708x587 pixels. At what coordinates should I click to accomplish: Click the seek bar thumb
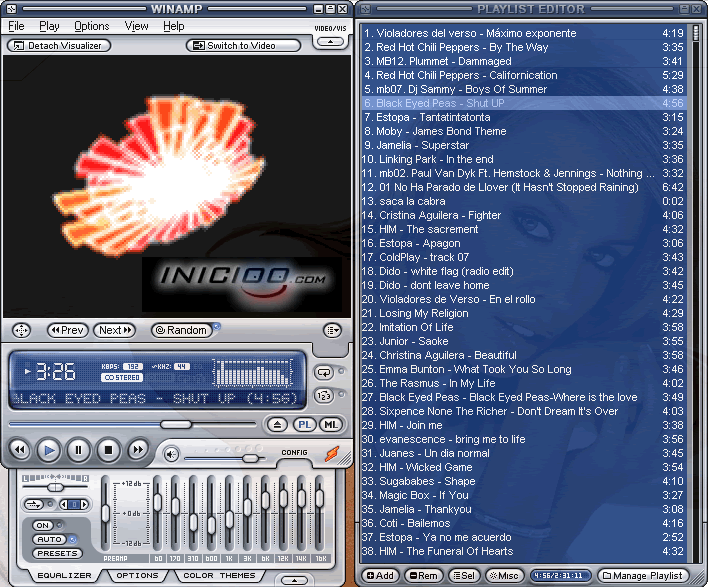(176, 424)
